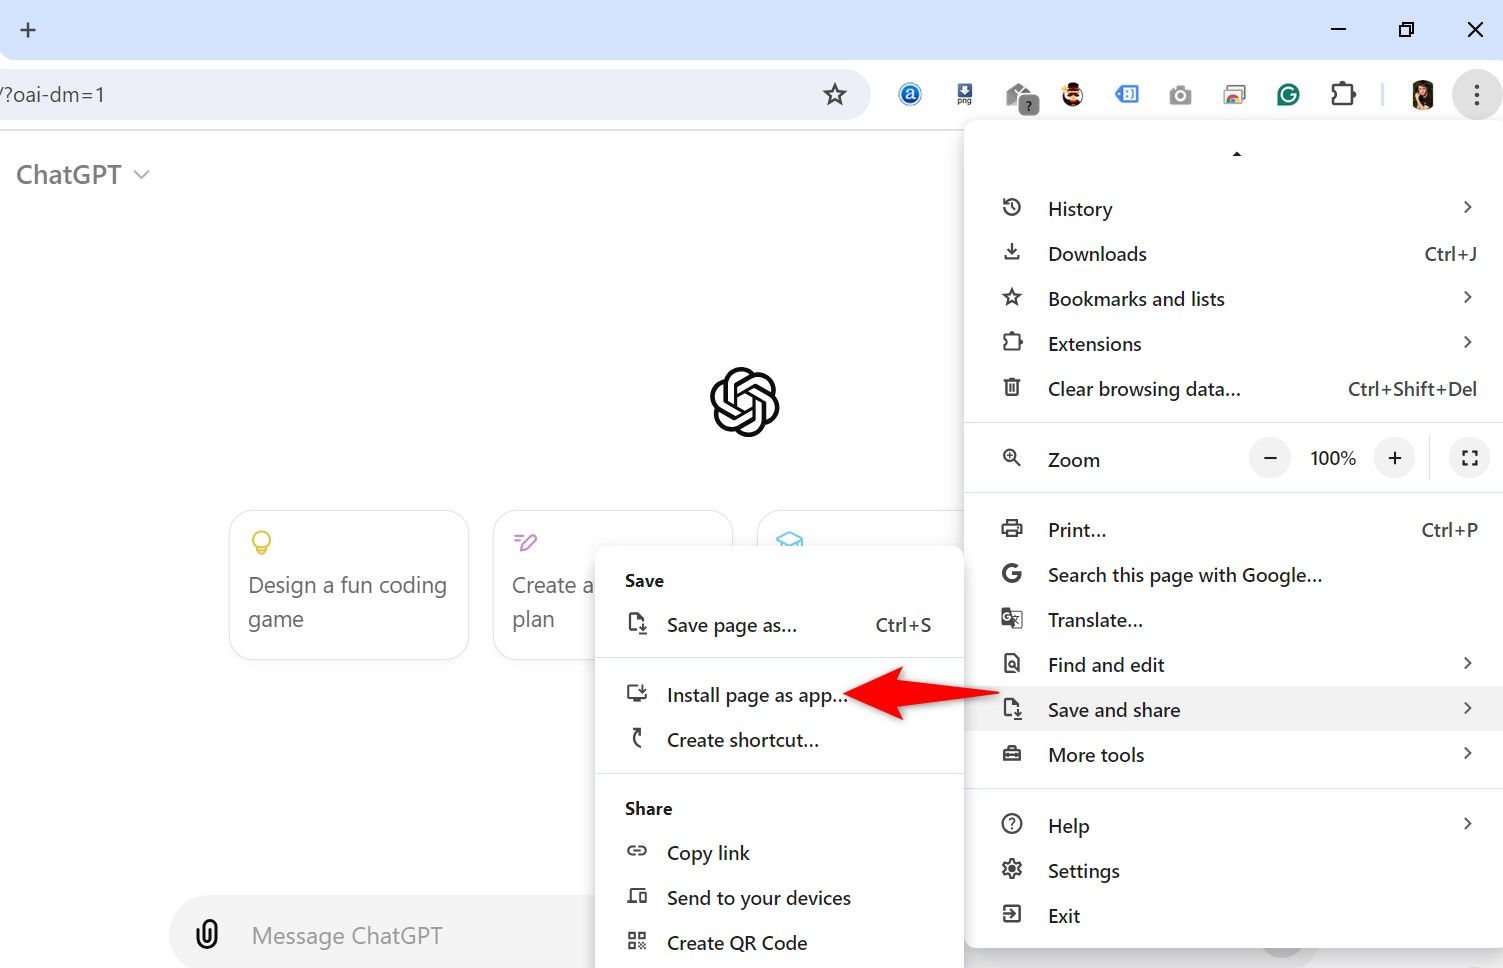Open the History menu item
This screenshot has height=968, width=1503.
click(x=1080, y=208)
